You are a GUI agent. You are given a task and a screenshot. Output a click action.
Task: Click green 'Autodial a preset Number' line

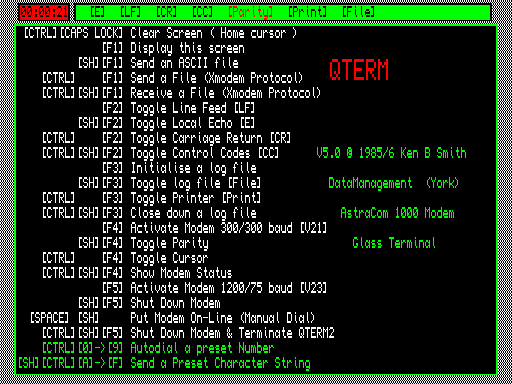pyautogui.click(x=202, y=349)
